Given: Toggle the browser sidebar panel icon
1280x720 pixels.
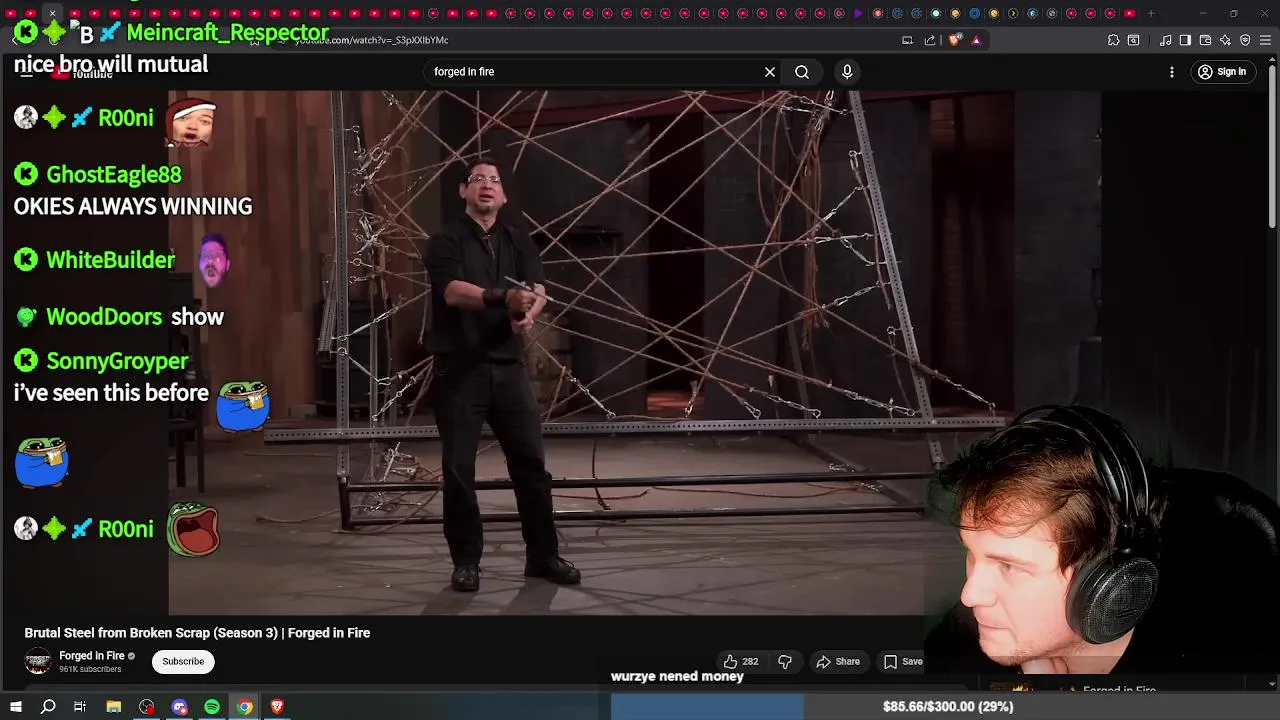Looking at the screenshot, I should click(x=1185, y=40).
